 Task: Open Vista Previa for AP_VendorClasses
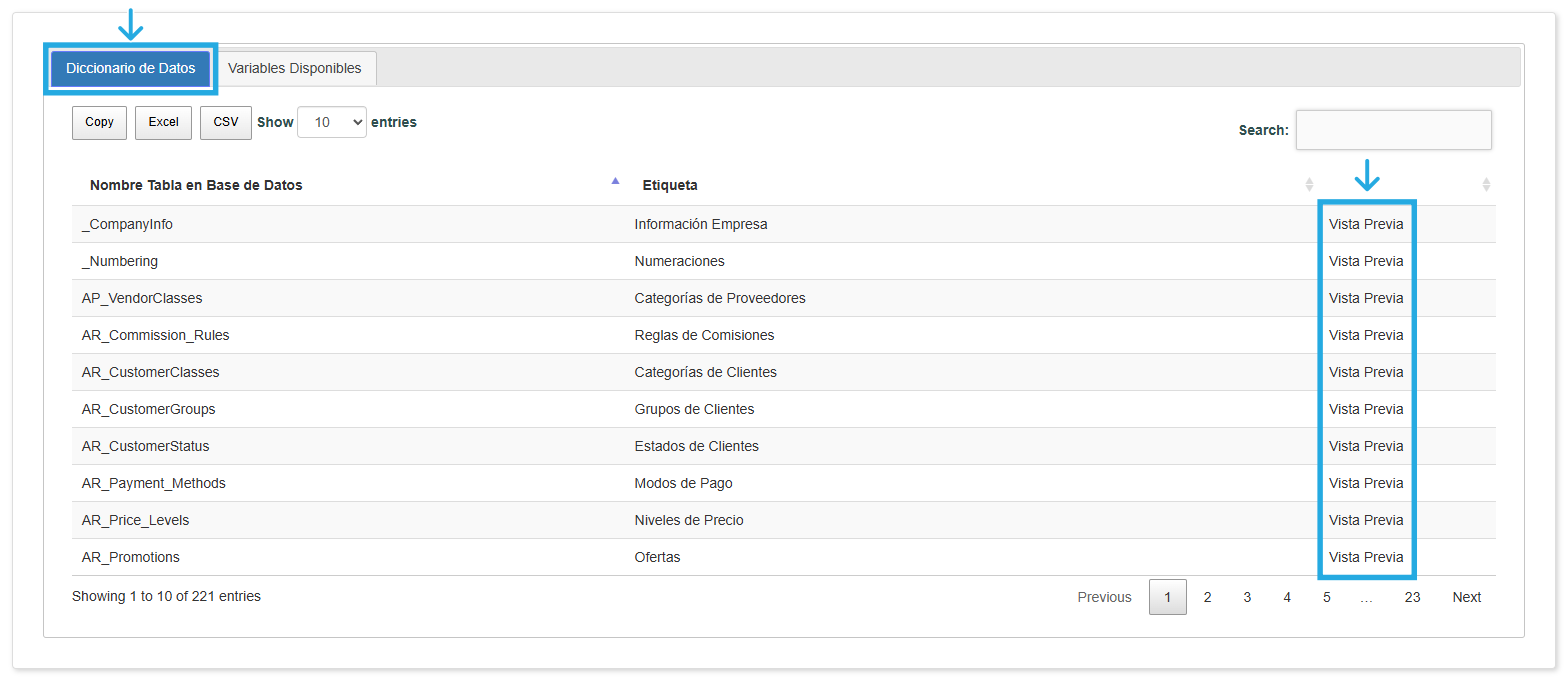pos(1365,298)
